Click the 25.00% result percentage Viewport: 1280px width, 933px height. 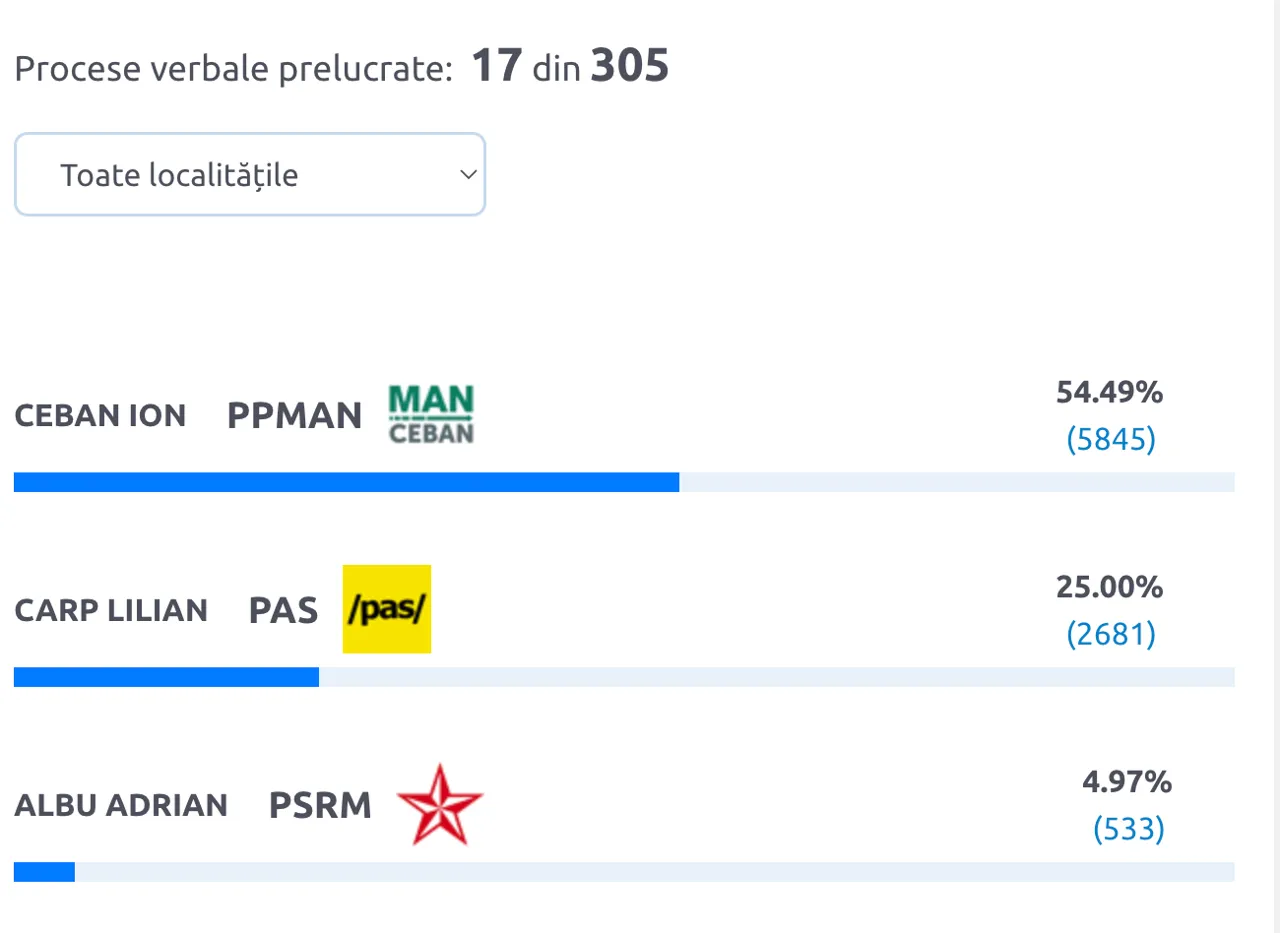(x=1109, y=587)
